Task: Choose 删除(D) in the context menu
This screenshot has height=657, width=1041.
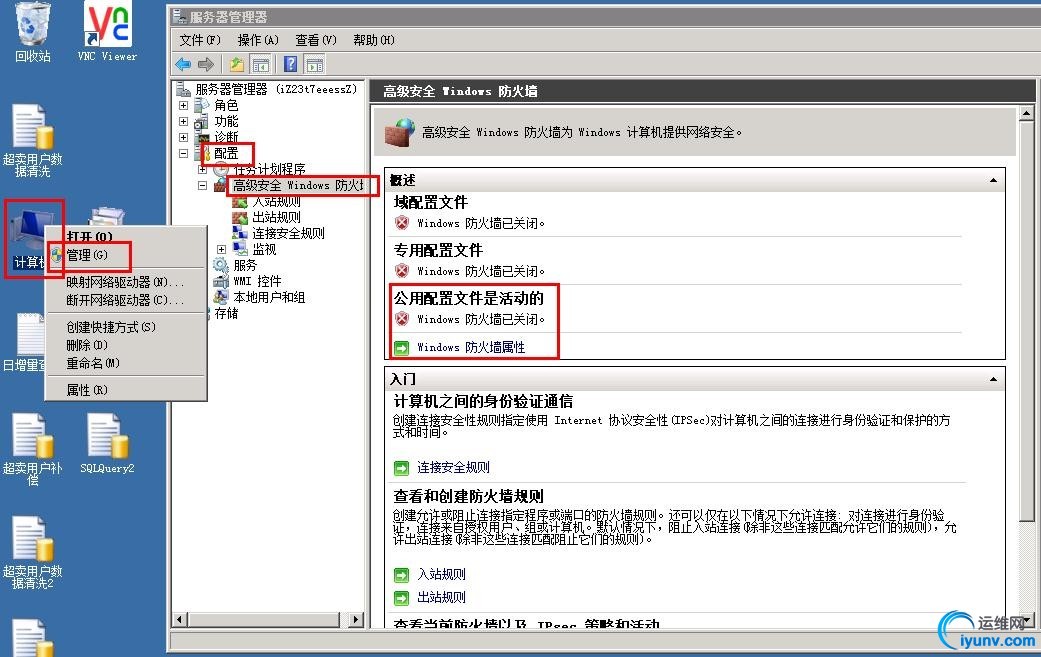Action: tap(126, 345)
